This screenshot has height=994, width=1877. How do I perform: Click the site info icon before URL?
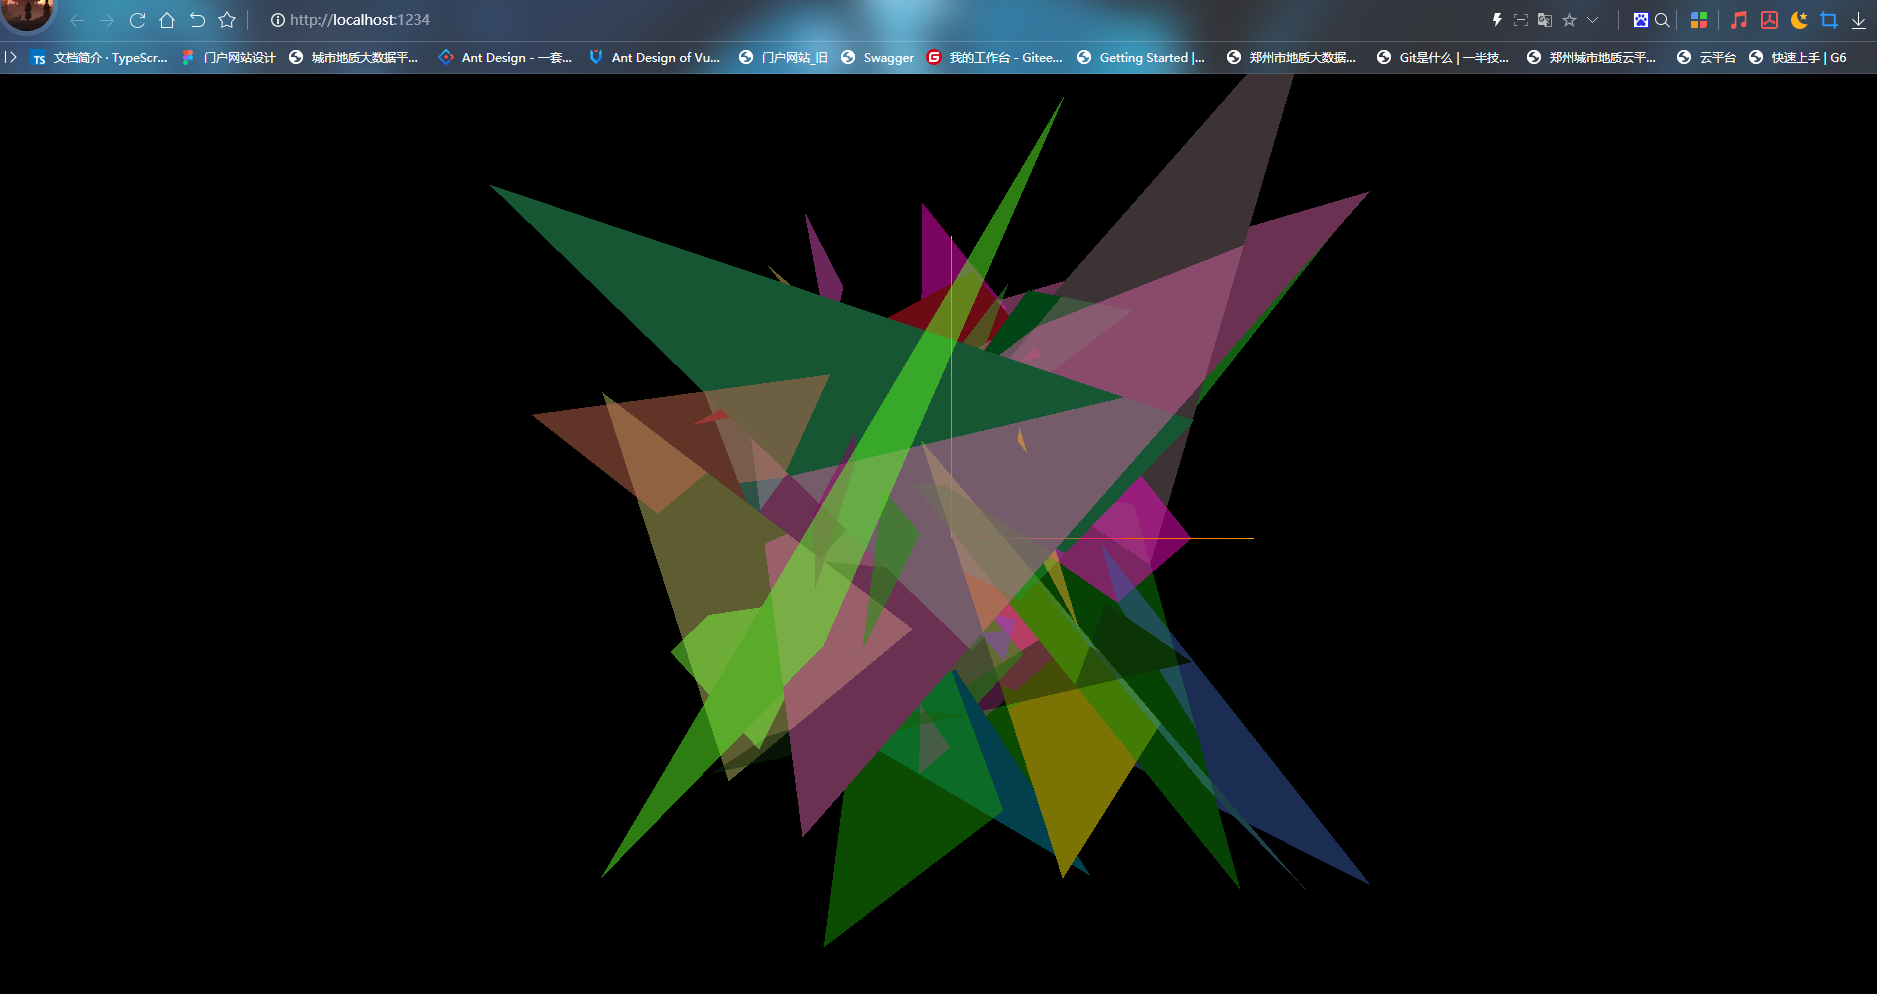(x=277, y=20)
